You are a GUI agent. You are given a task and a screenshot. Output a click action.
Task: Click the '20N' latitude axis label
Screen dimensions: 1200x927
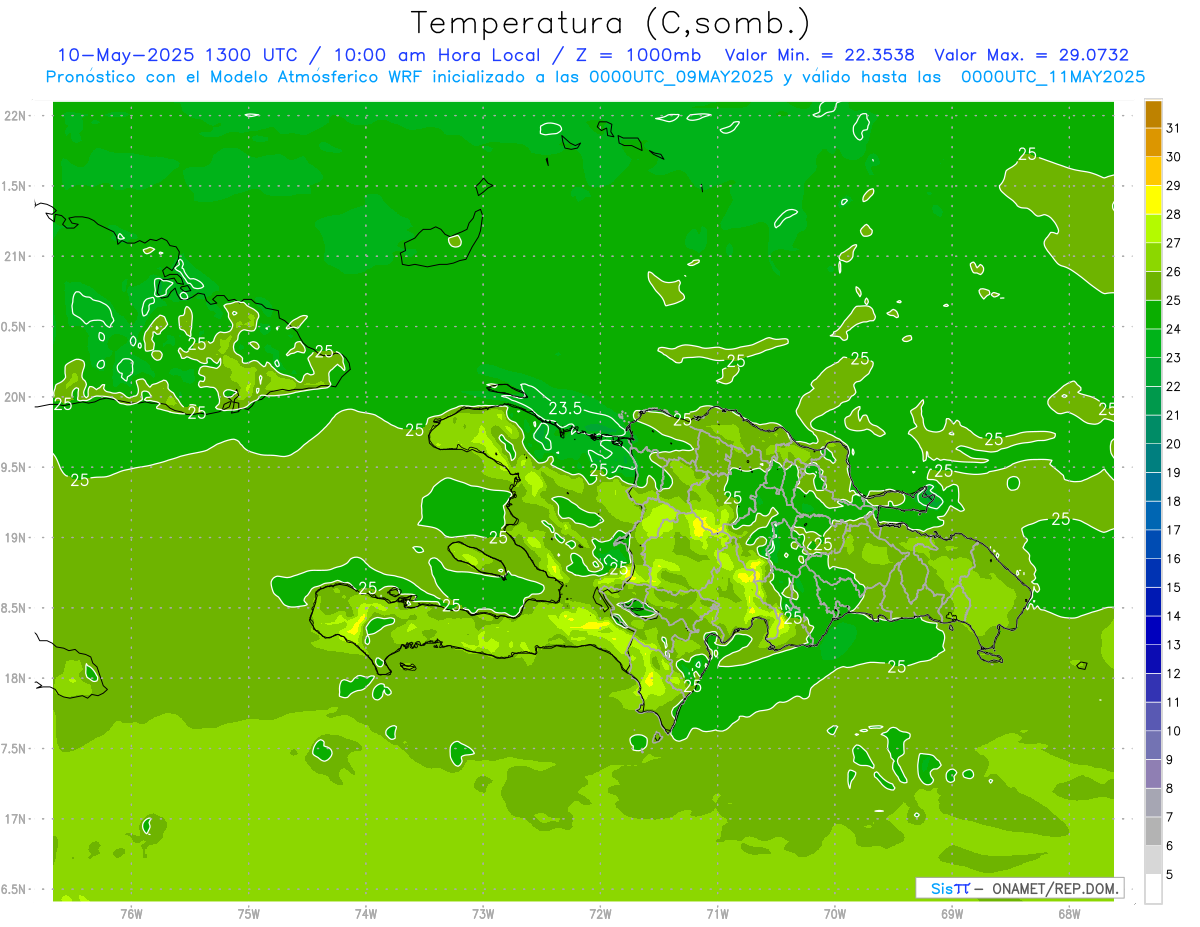click(14, 398)
